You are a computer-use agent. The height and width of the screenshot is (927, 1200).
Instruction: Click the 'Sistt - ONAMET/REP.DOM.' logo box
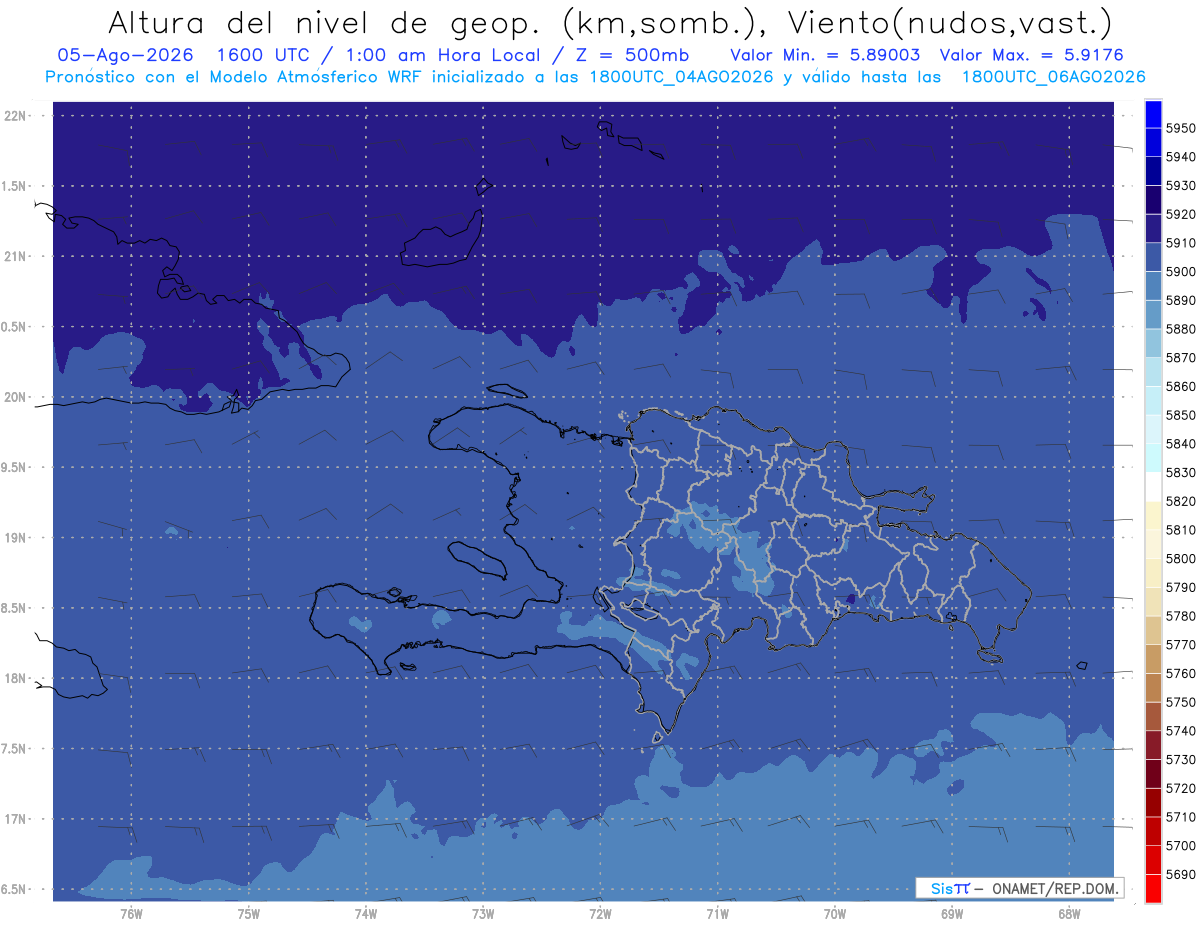click(1019, 887)
